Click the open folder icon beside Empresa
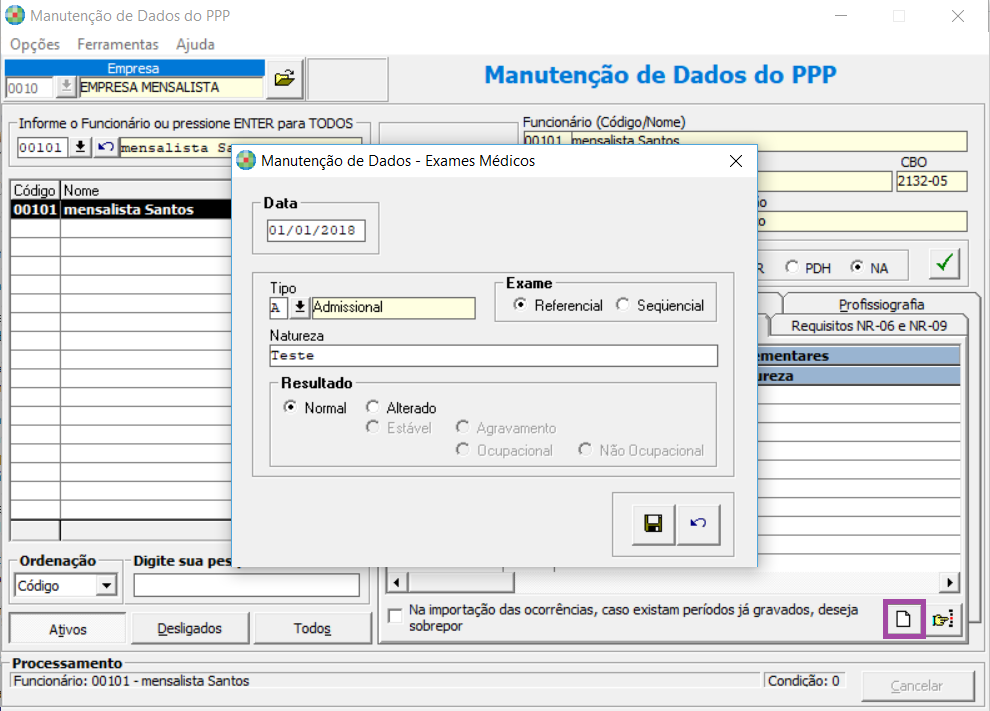This screenshot has height=711, width=990. point(285,78)
